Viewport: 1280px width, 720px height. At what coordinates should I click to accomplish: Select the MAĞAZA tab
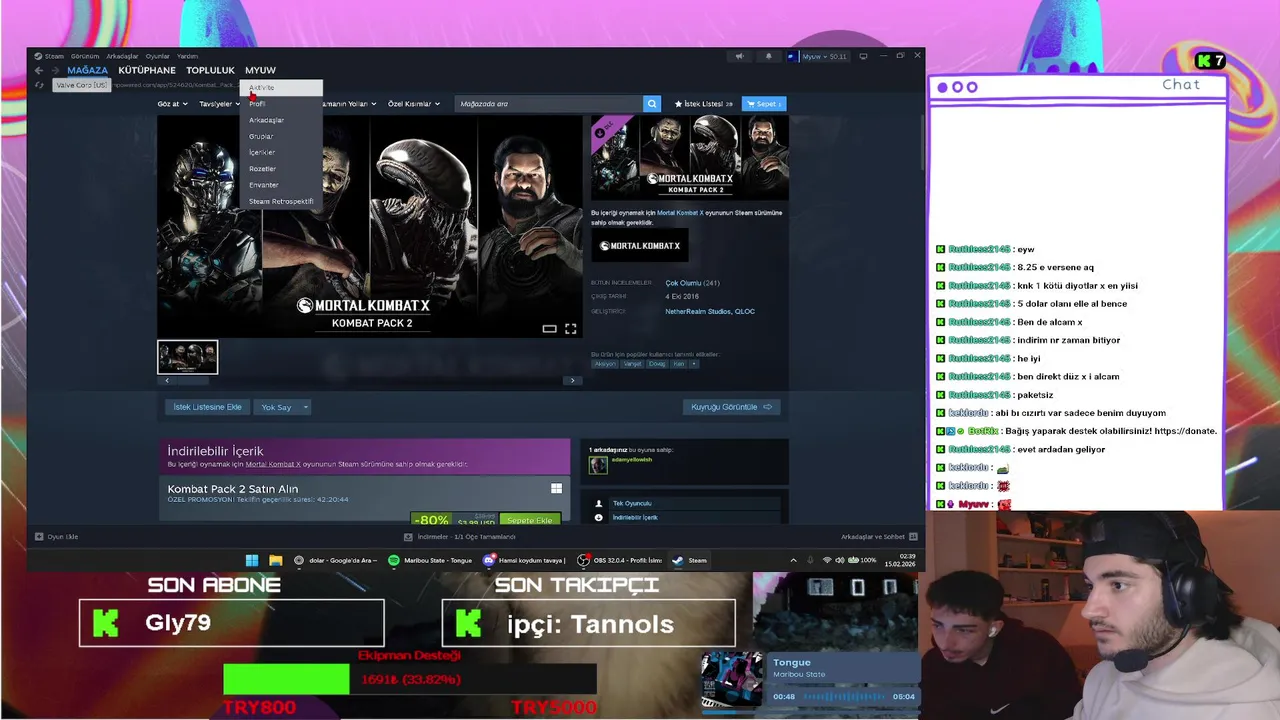click(x=87, y=70)
